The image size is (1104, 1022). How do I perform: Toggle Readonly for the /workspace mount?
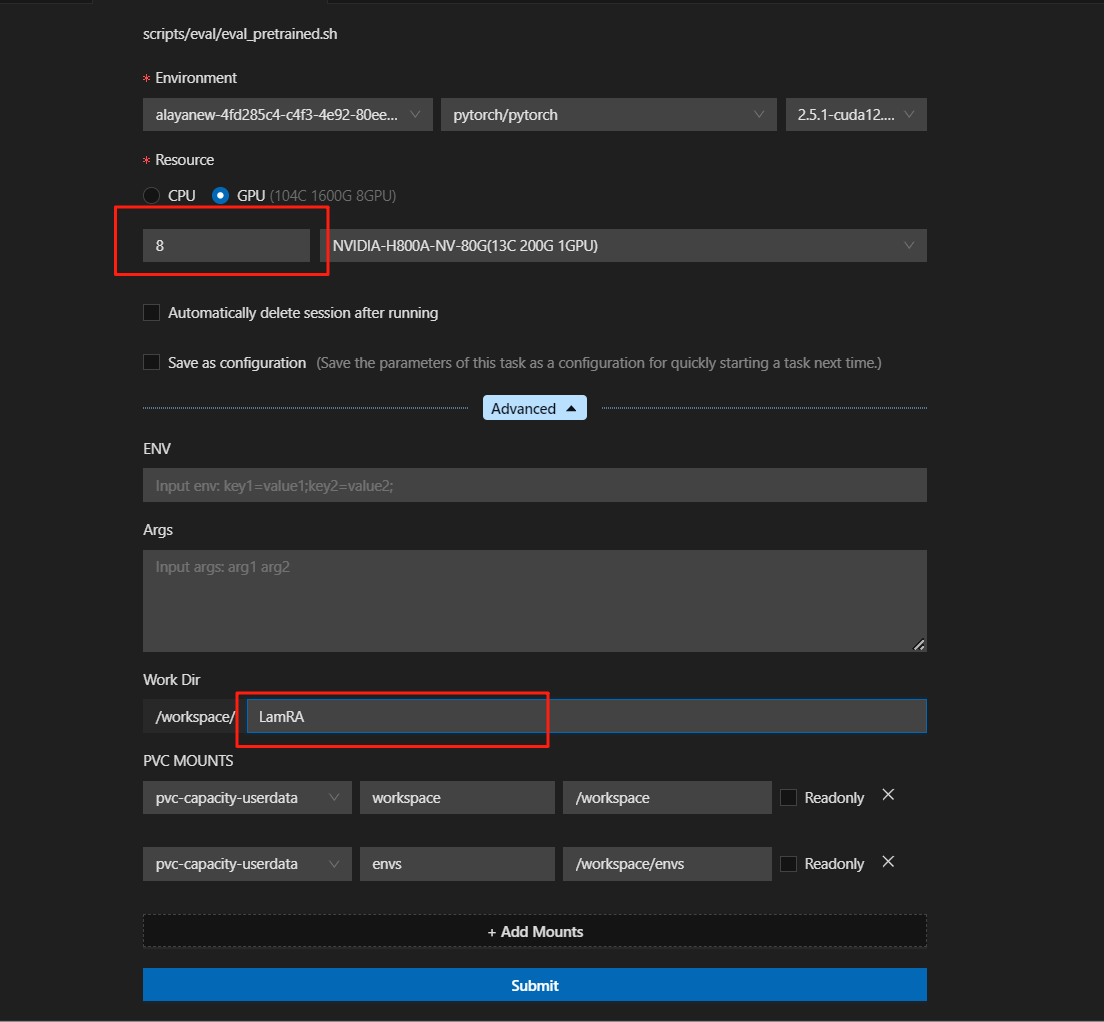[788, 798]
